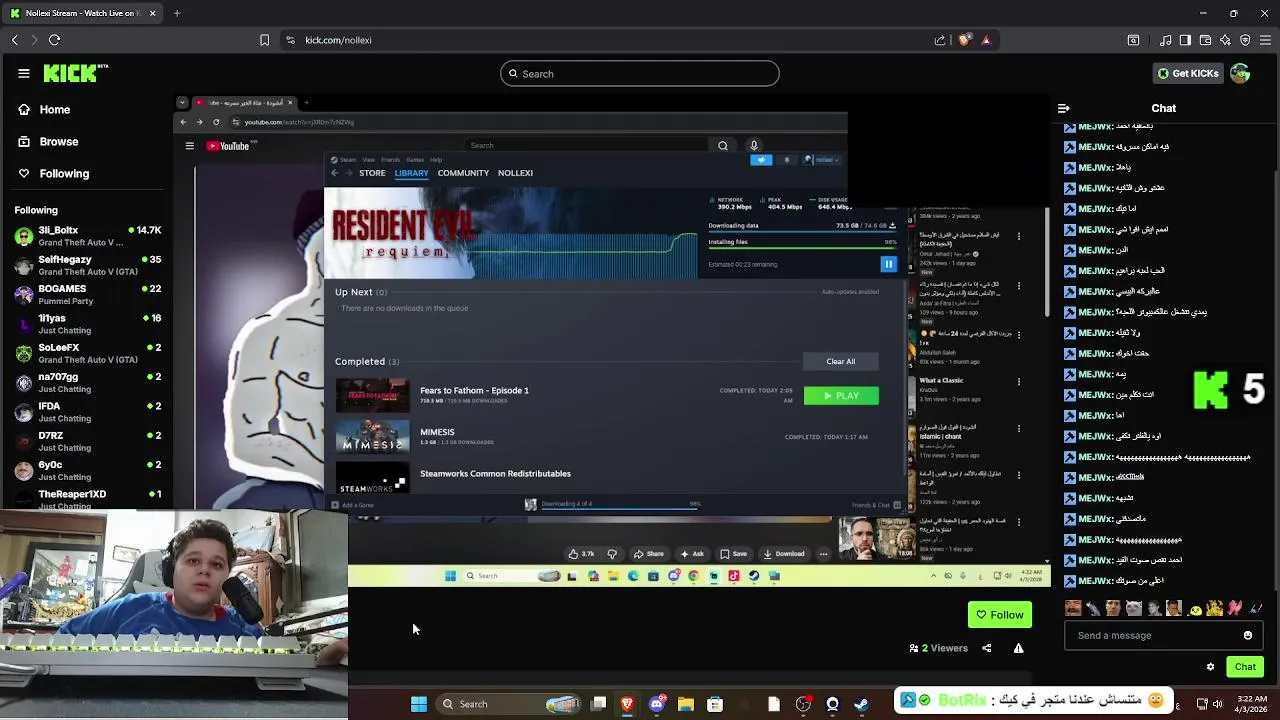1280x720 pixels.
Task: Open the browser playlist music icon
Action: (x=1165, y=40)
